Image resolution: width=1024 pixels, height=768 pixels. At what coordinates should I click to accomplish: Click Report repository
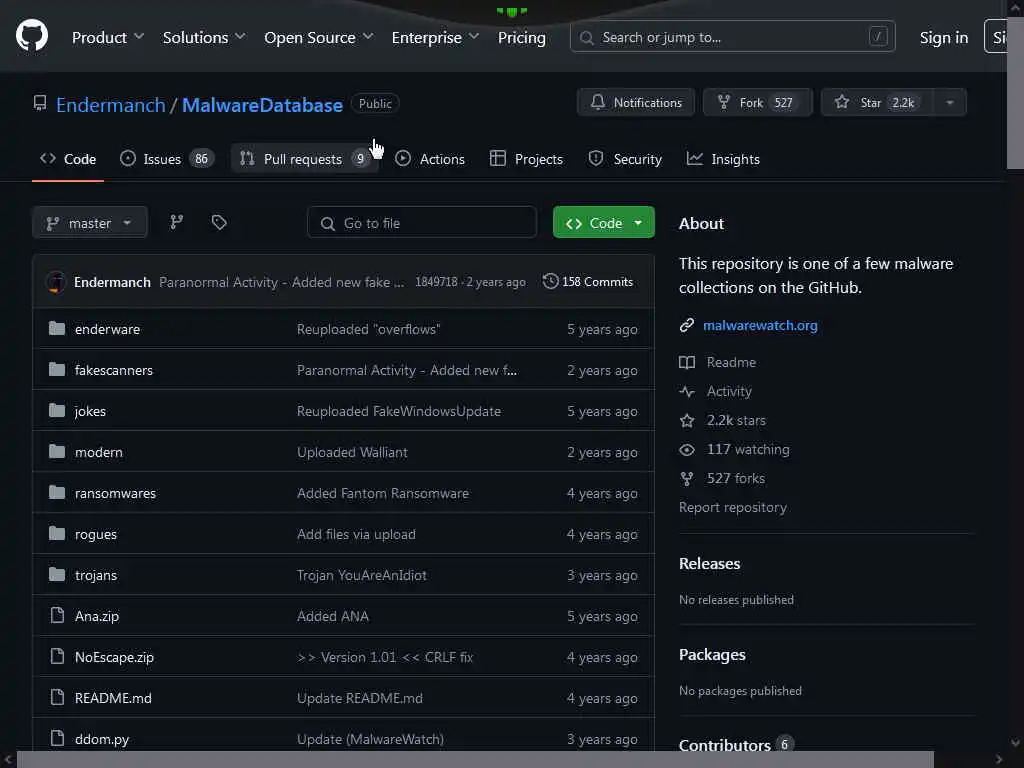(x=733, y=507)
